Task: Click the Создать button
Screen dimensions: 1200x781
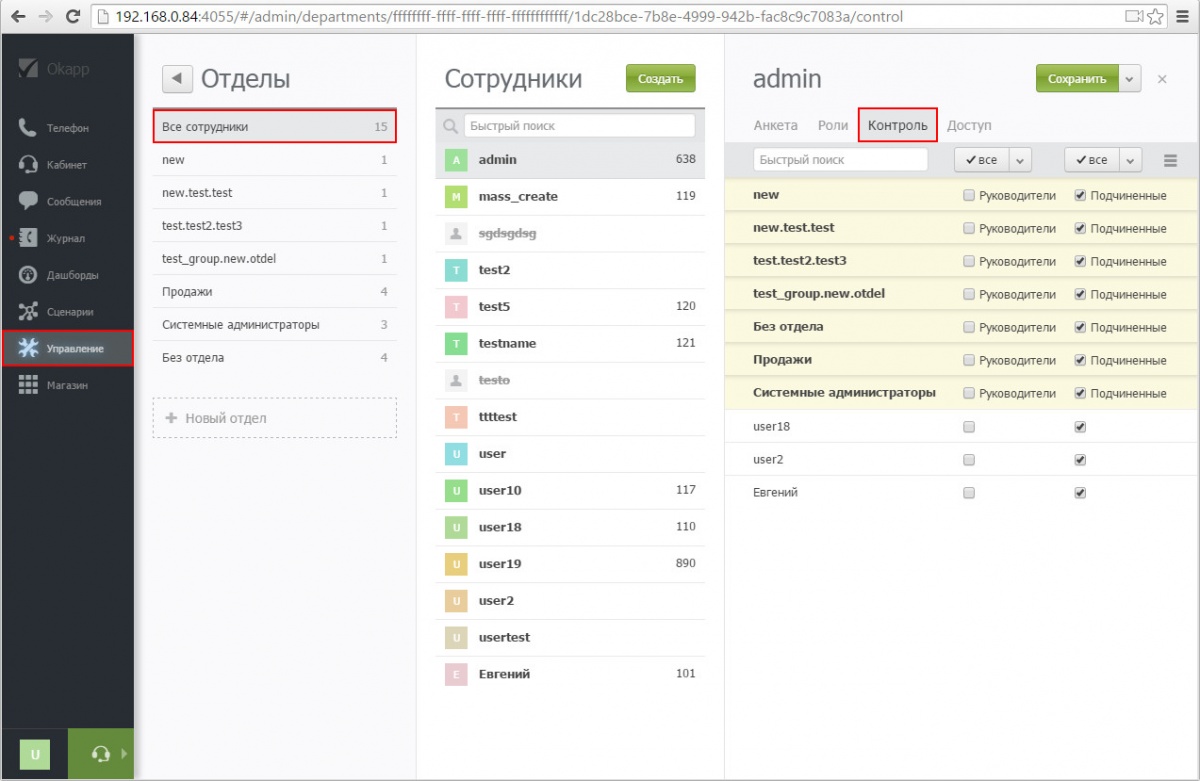Action: tap(660, 79)
